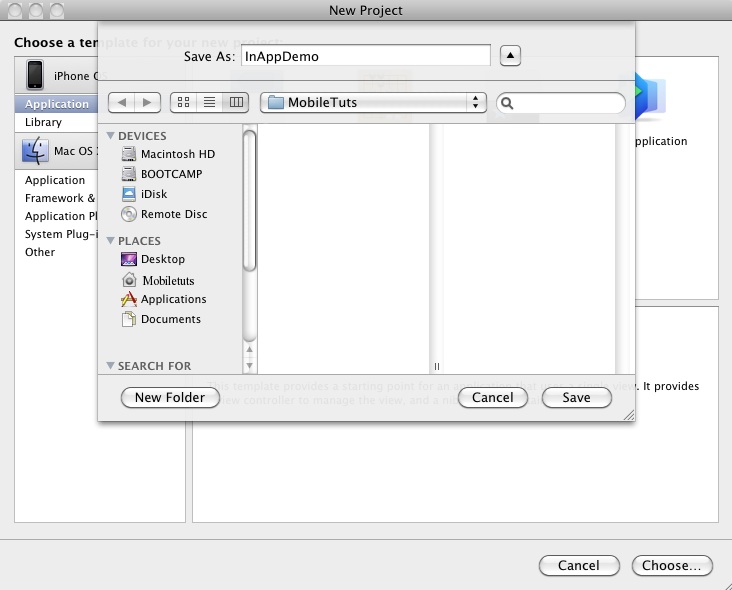Select the partly hidden application template icon

(x=651, y=97)
